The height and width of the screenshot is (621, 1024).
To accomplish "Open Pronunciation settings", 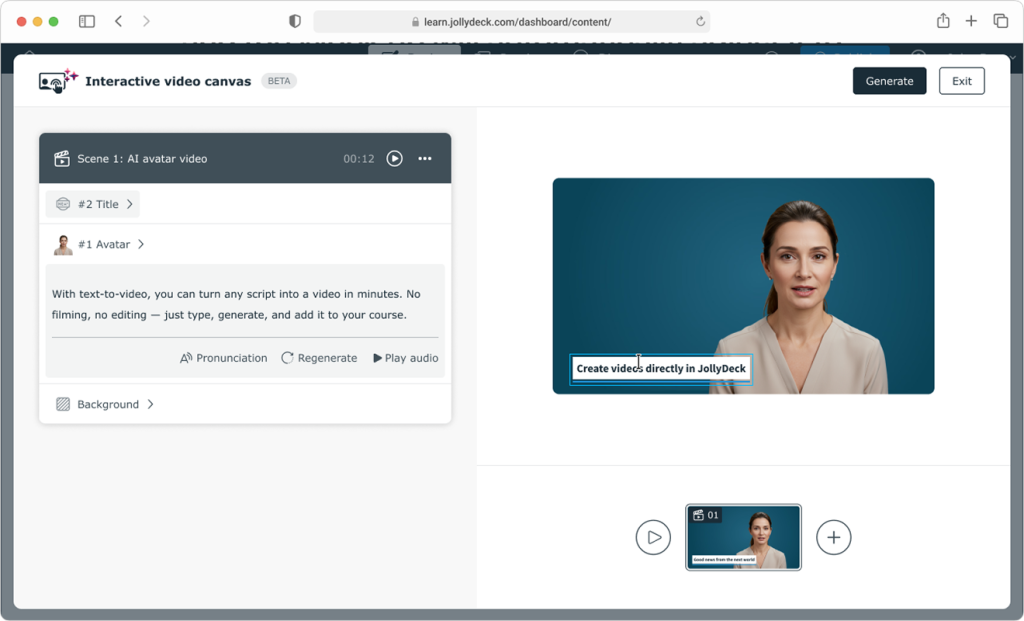I will tap(223, 358).
